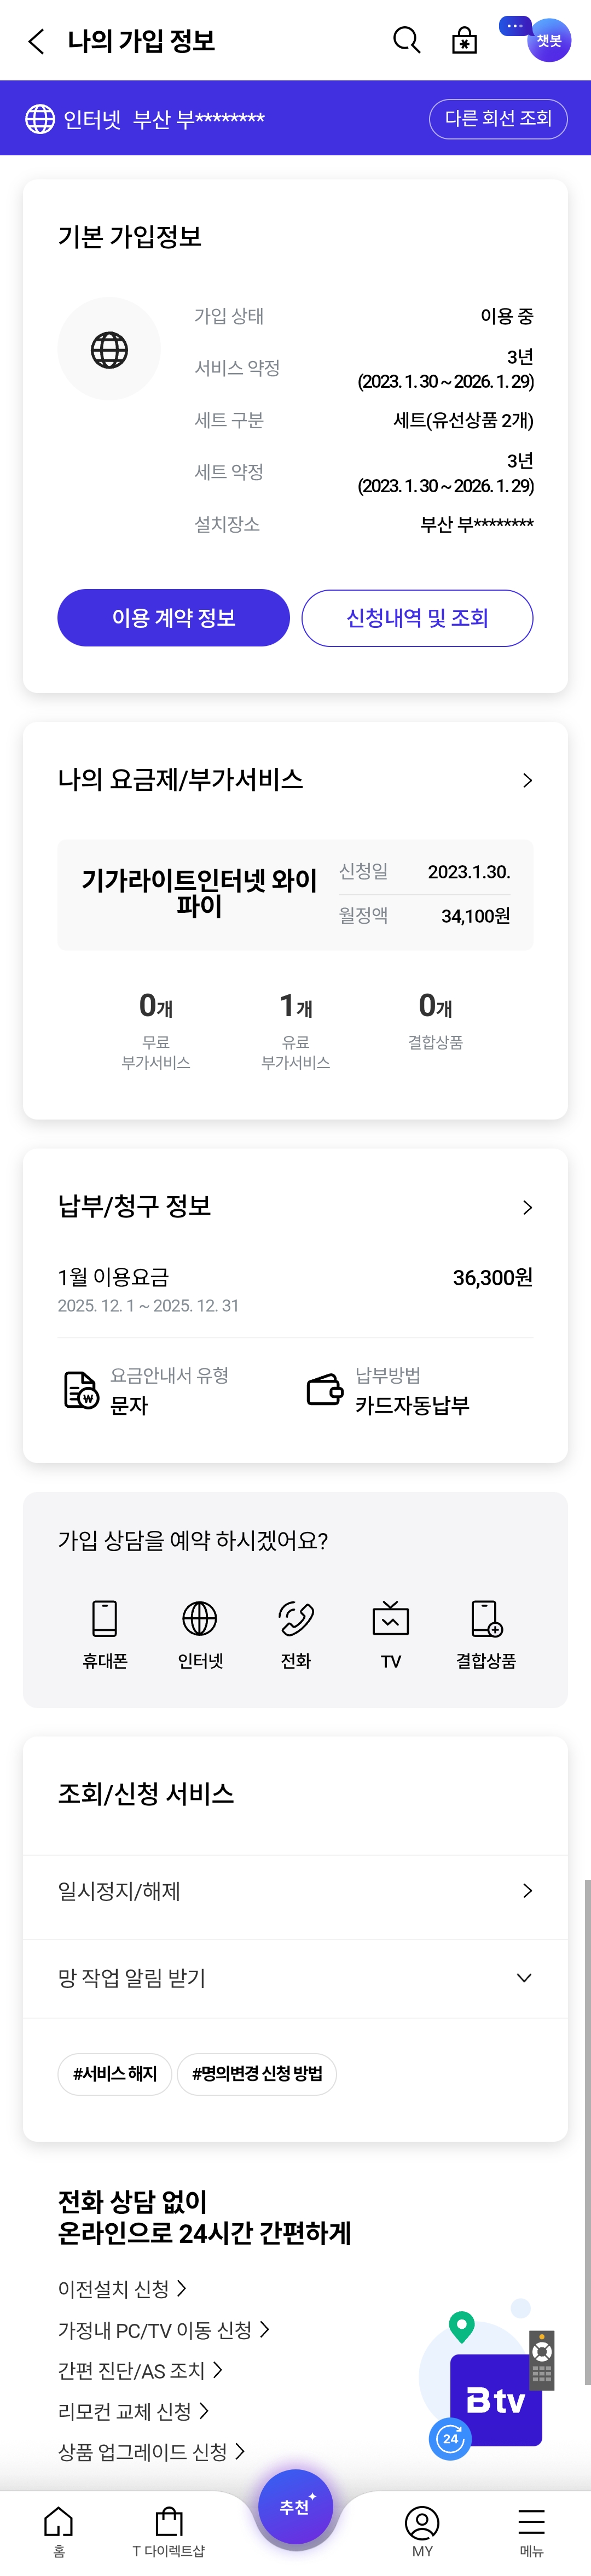This screenshot has width=591, height=2576.
Task: Go to 홈 tab in bottom bar
Action: pyautogui.click(x=59, y=2530)
